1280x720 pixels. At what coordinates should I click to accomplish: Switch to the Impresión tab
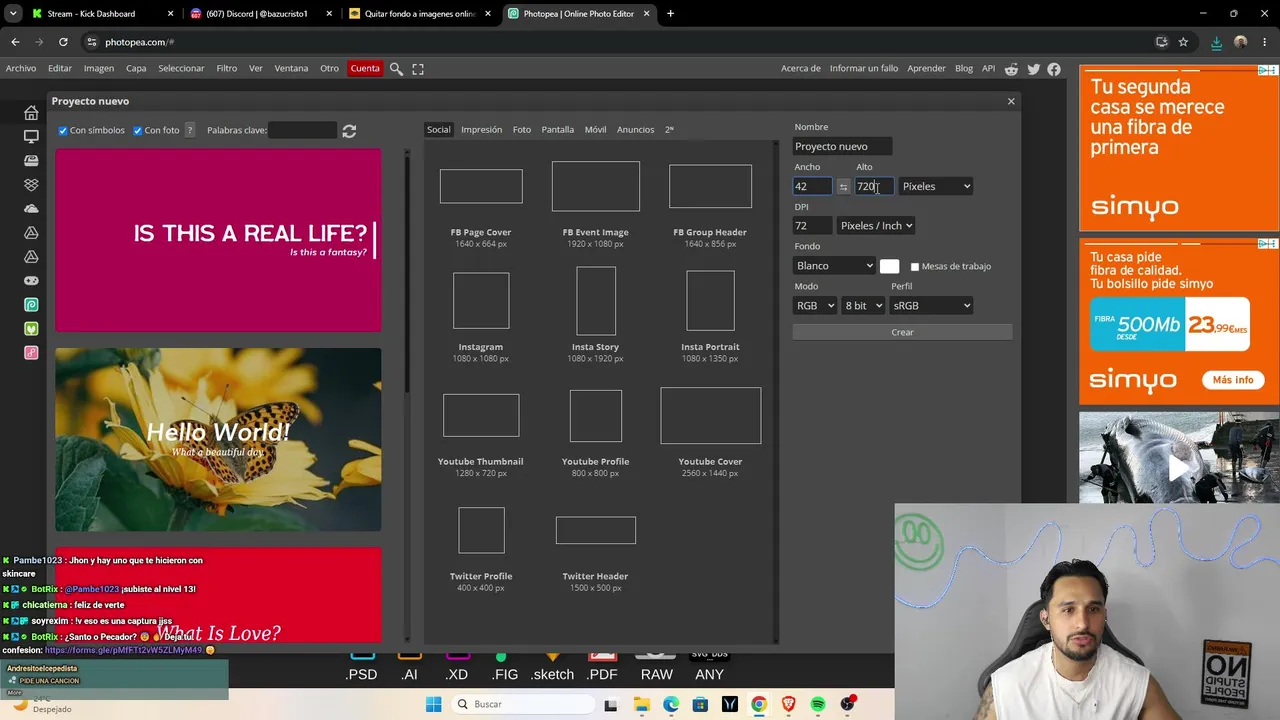point(481,130)
